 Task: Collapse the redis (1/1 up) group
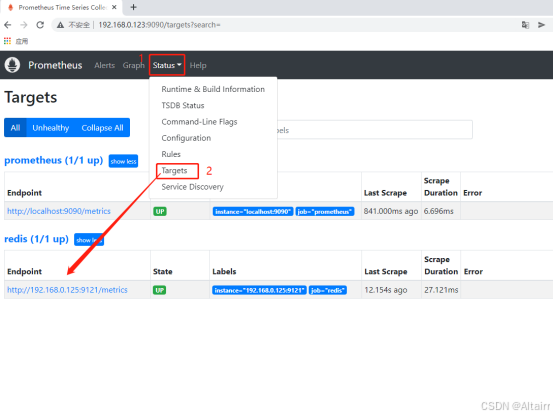[x=89, y=240]
